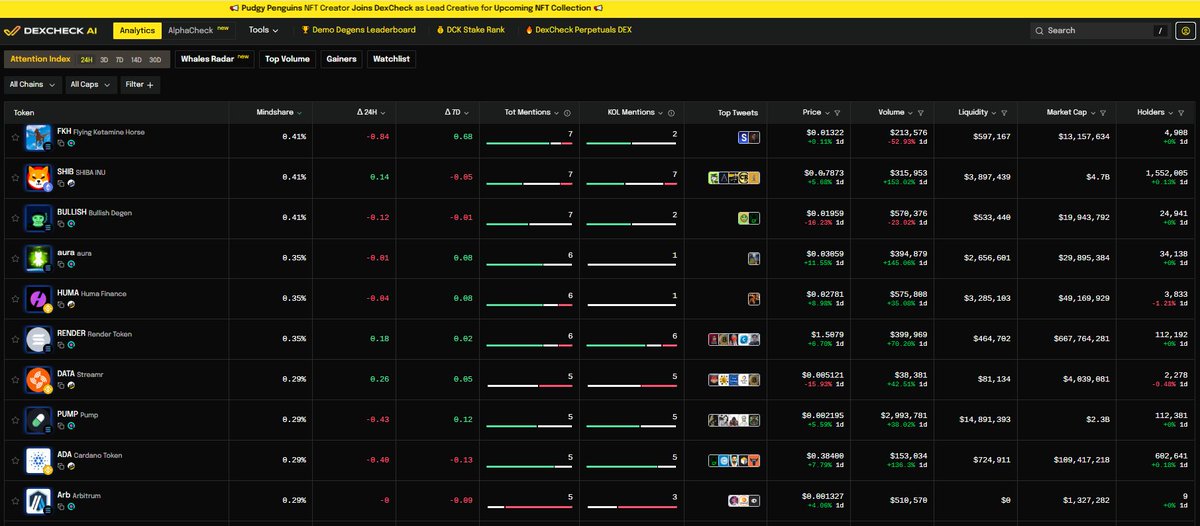Click the Filter + button

[139, 85]
